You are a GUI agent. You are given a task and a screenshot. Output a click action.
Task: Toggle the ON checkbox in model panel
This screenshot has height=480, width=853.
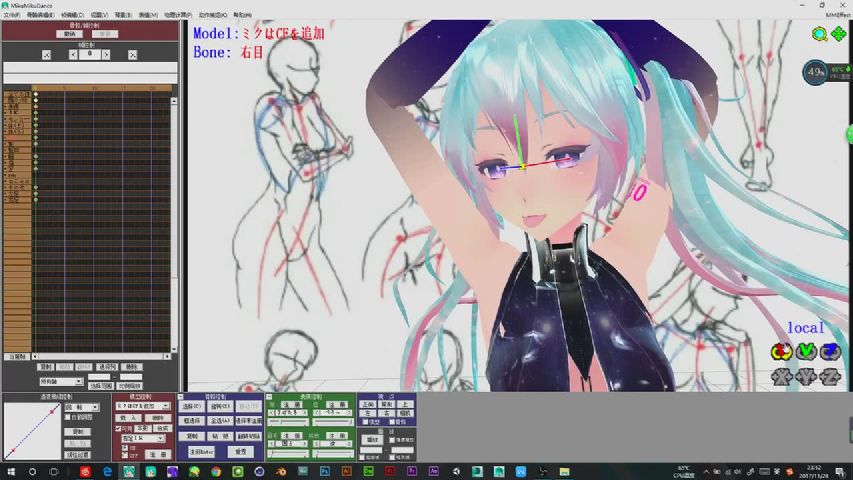click(125, 447)
